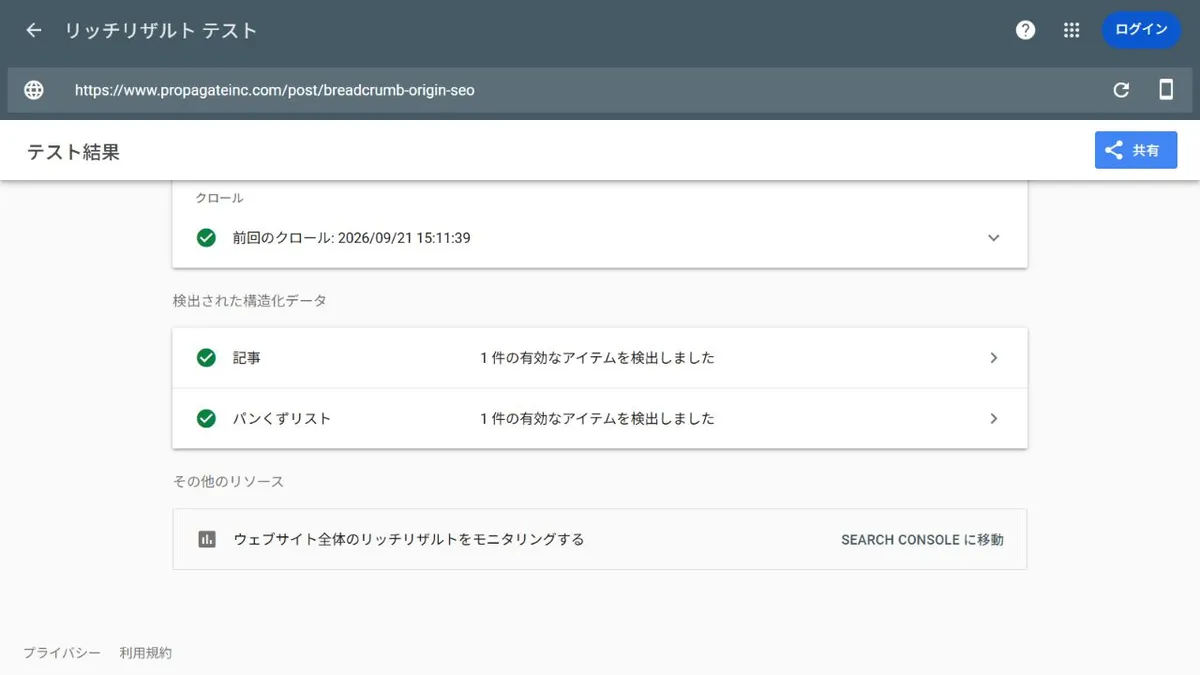This screenshot has width=1200, height=675.
Task: Click the crawl time 2026/09/21 15:11:39 text
Action: coord(404,238)
